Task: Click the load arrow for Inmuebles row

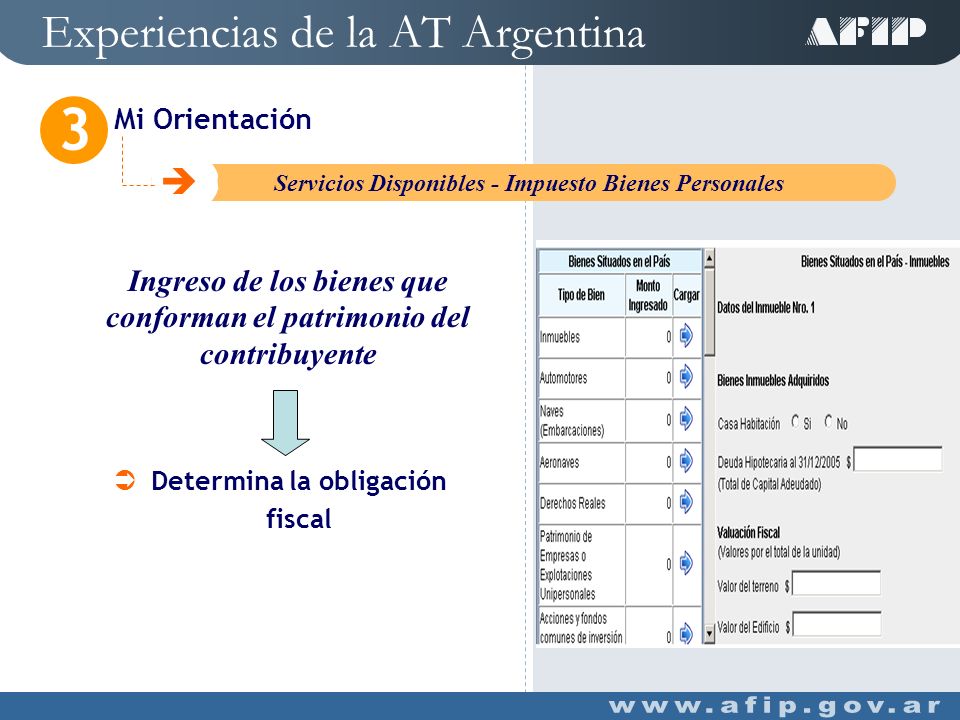Action: (x=686, y=336)
